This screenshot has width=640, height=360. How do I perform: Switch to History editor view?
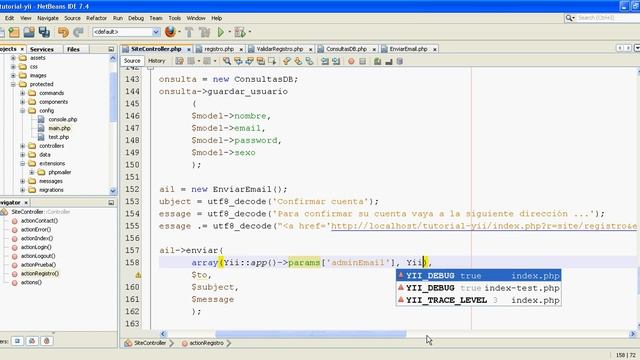157,61
